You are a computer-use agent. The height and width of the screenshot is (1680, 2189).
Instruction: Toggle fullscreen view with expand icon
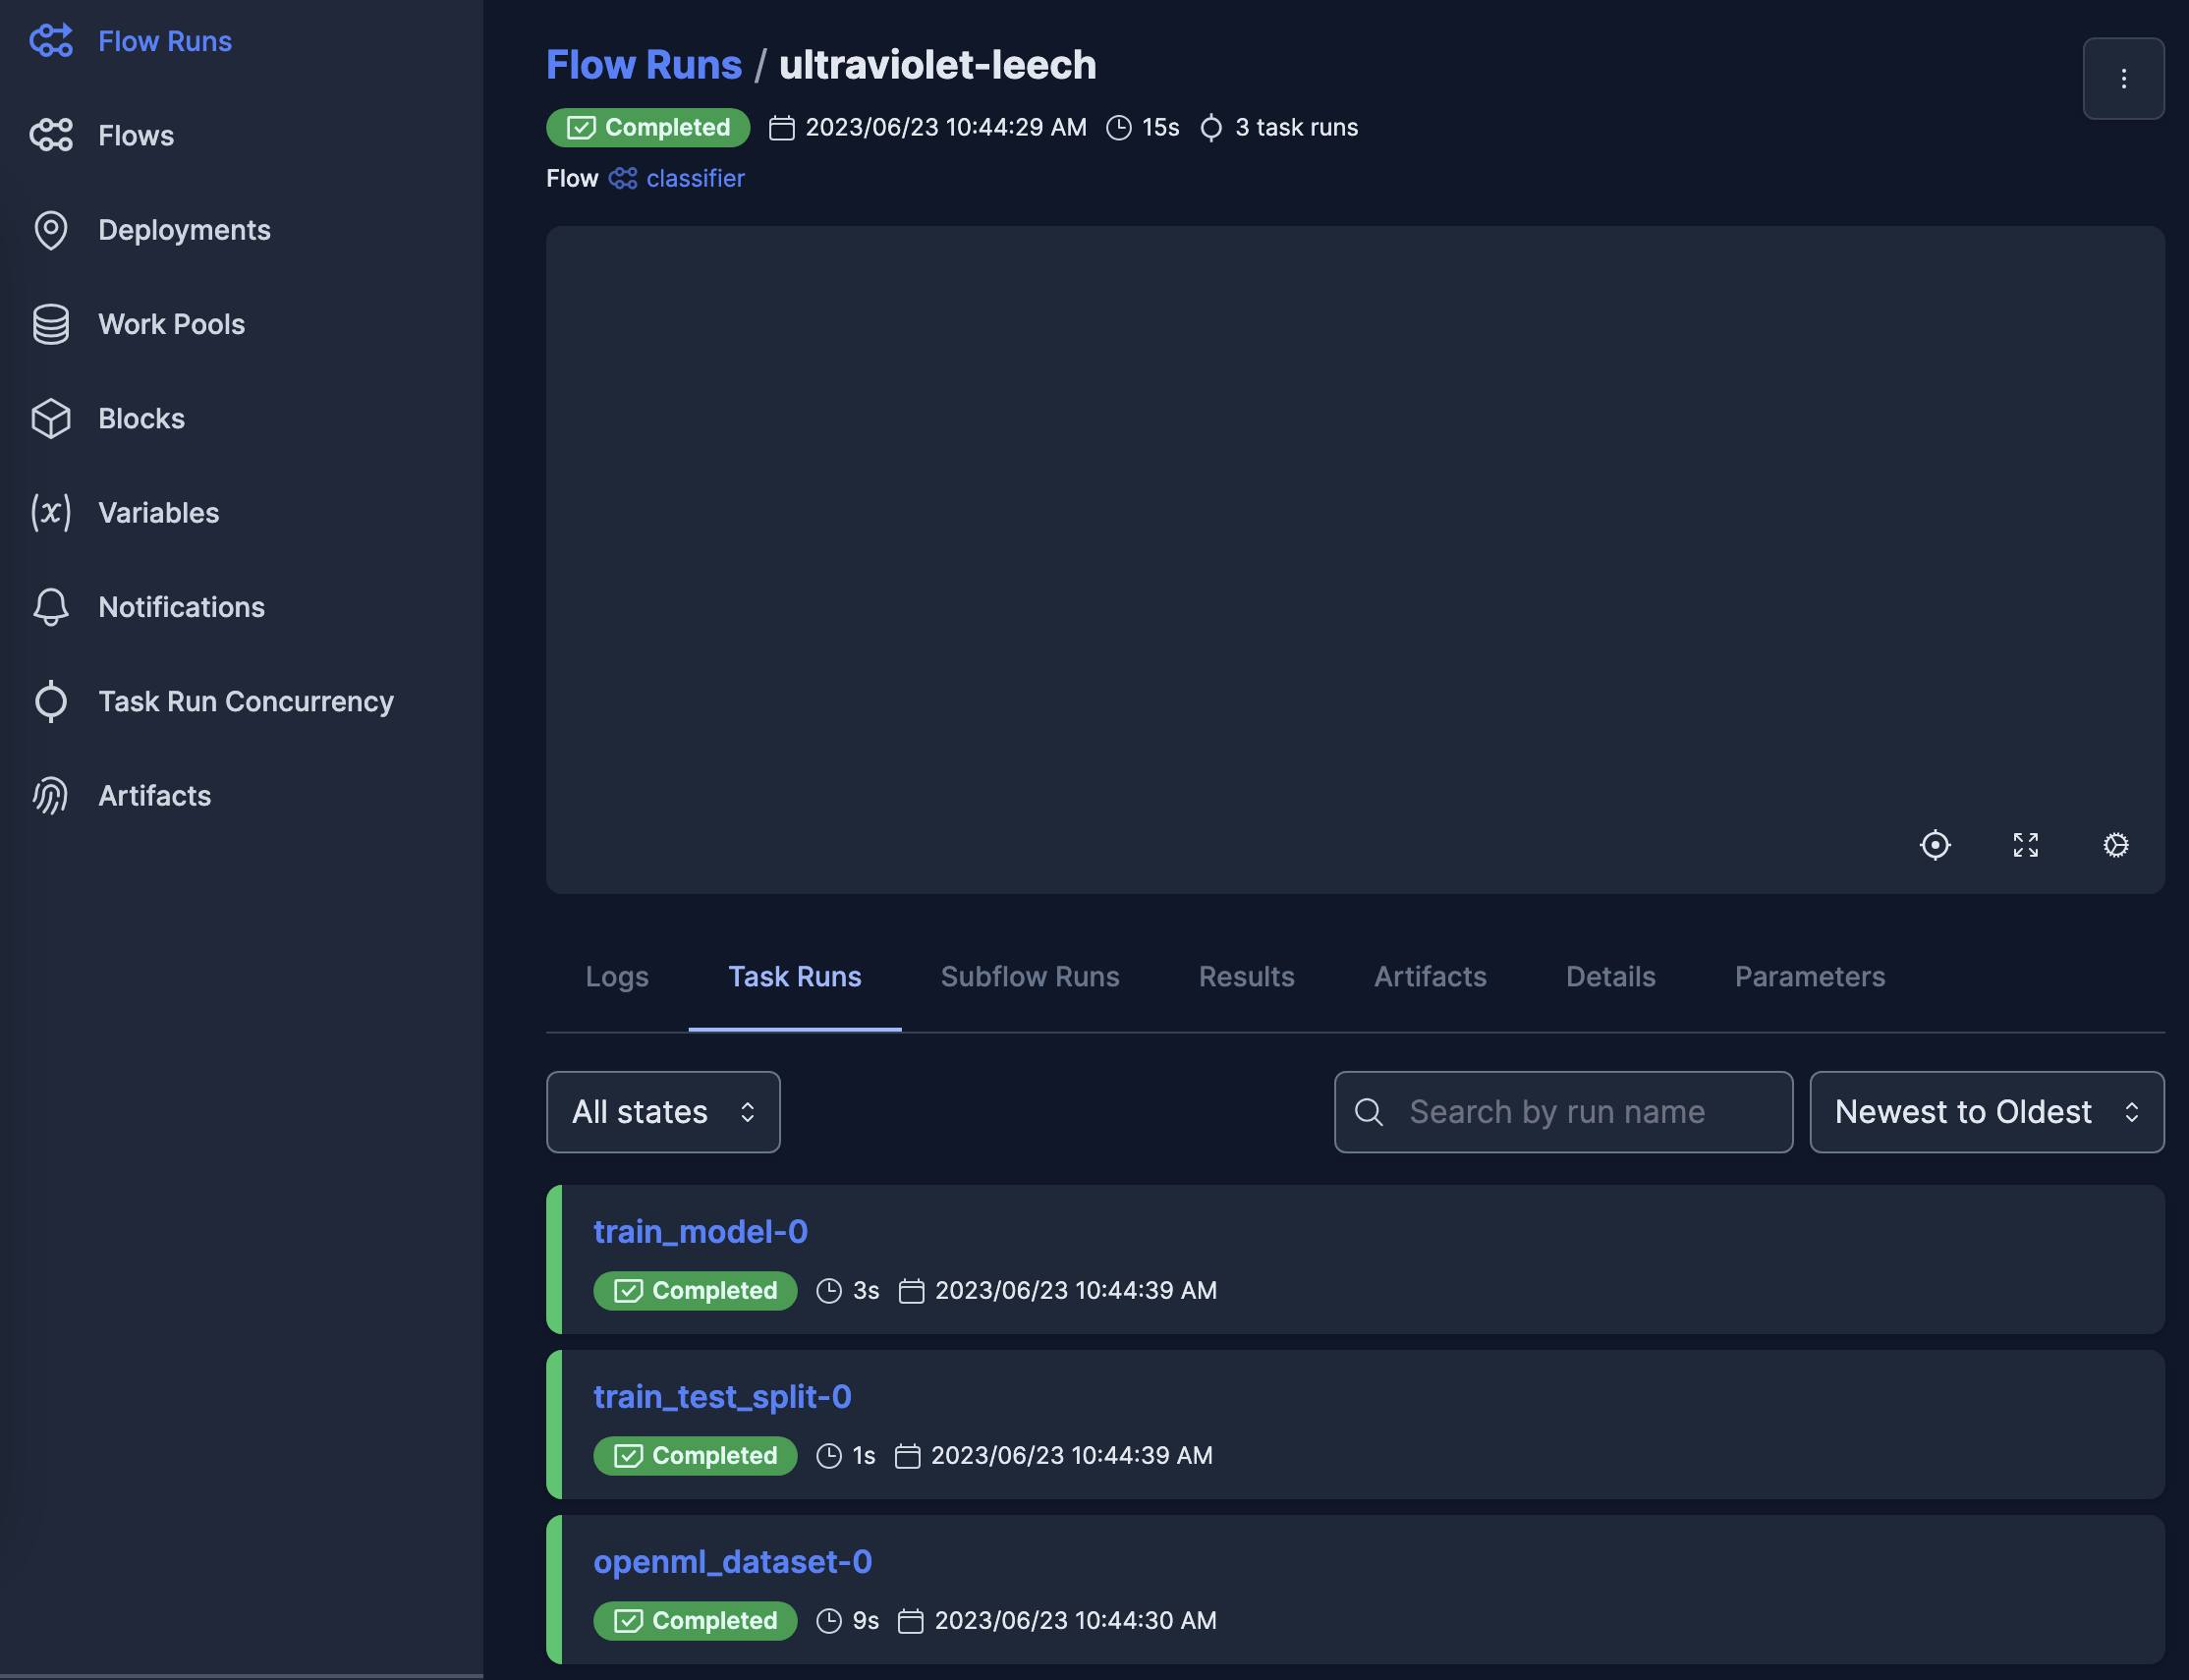tap(2025, 844)
